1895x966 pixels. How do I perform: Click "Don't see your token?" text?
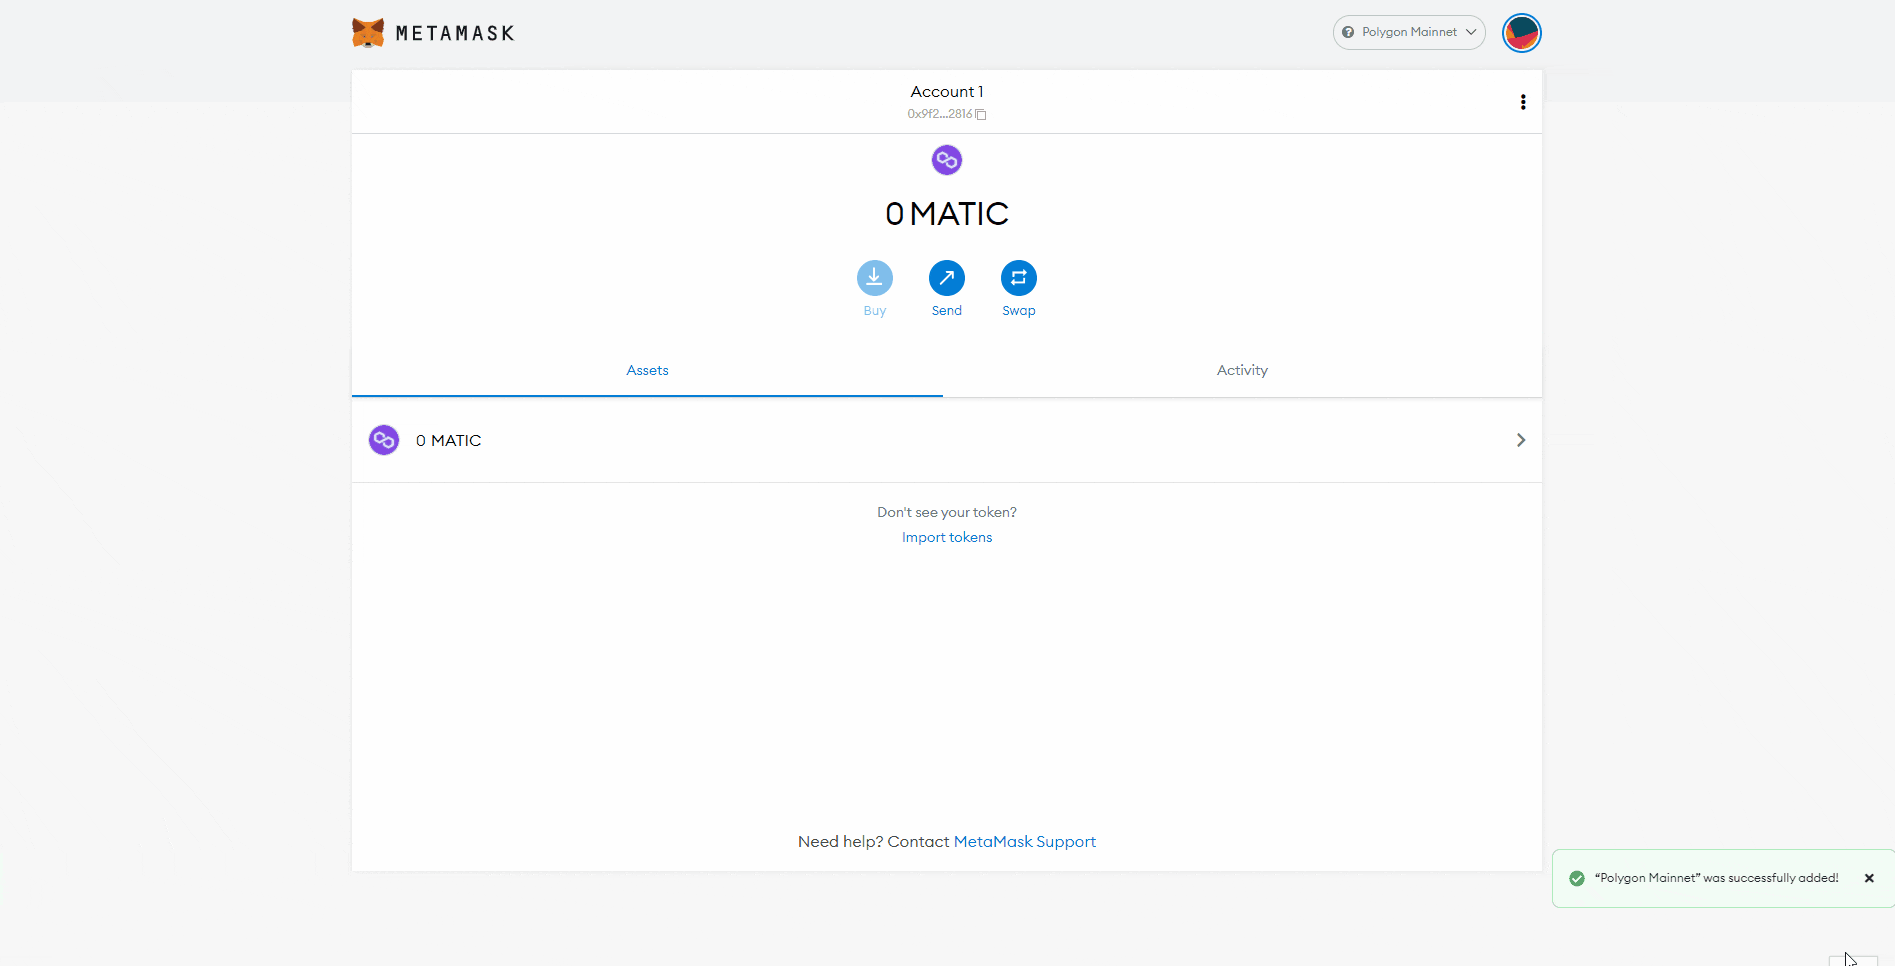pyautogui.click(x=947, y=512)
